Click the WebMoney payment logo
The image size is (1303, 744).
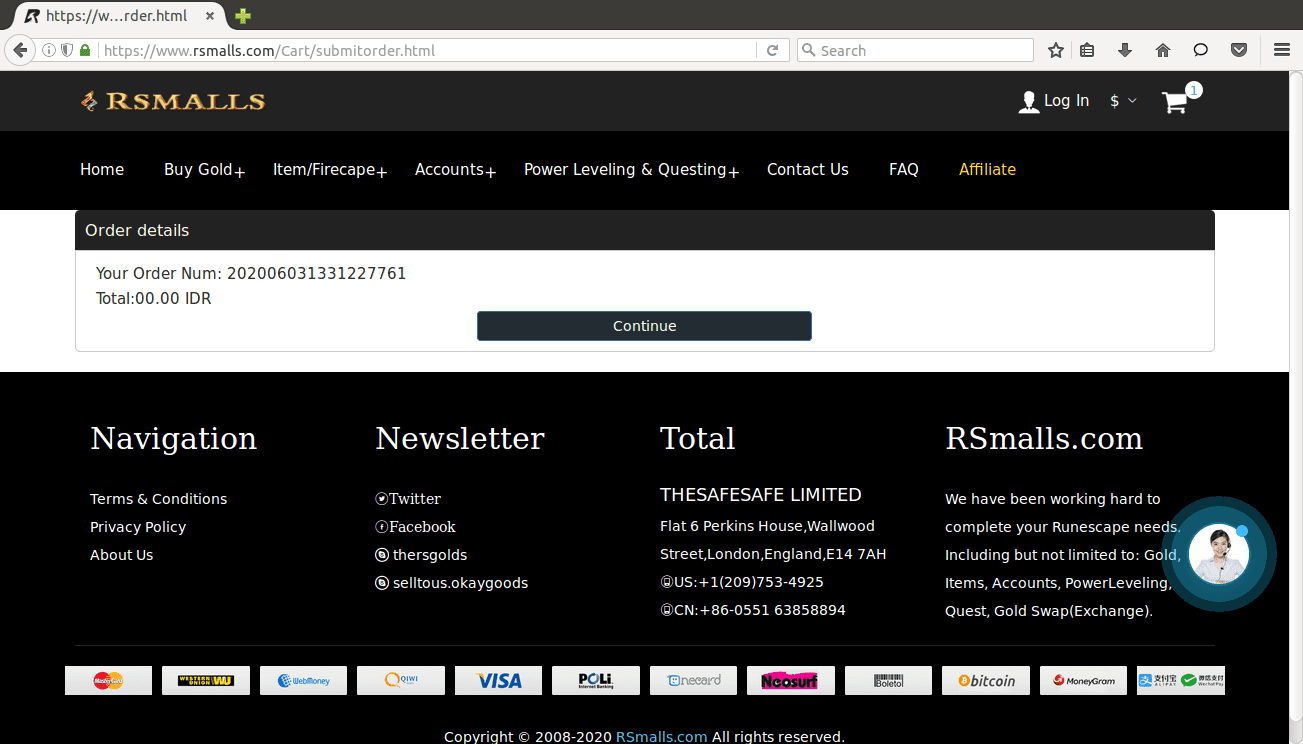point(303,680)
